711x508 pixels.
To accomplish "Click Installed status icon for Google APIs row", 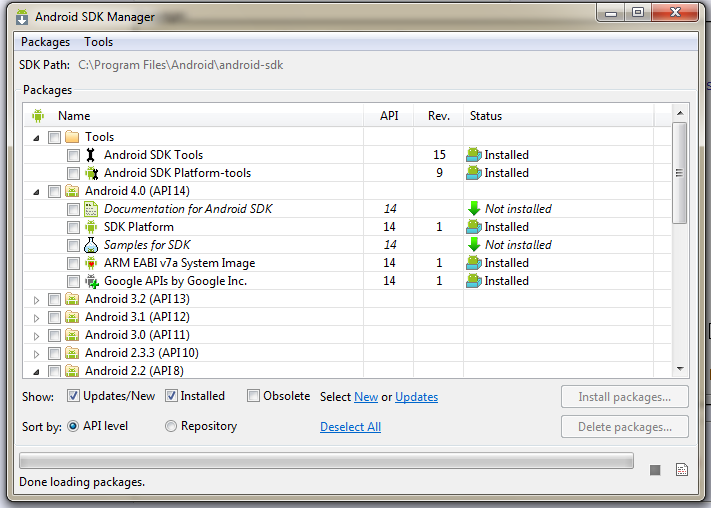I will tap(474, 281).
